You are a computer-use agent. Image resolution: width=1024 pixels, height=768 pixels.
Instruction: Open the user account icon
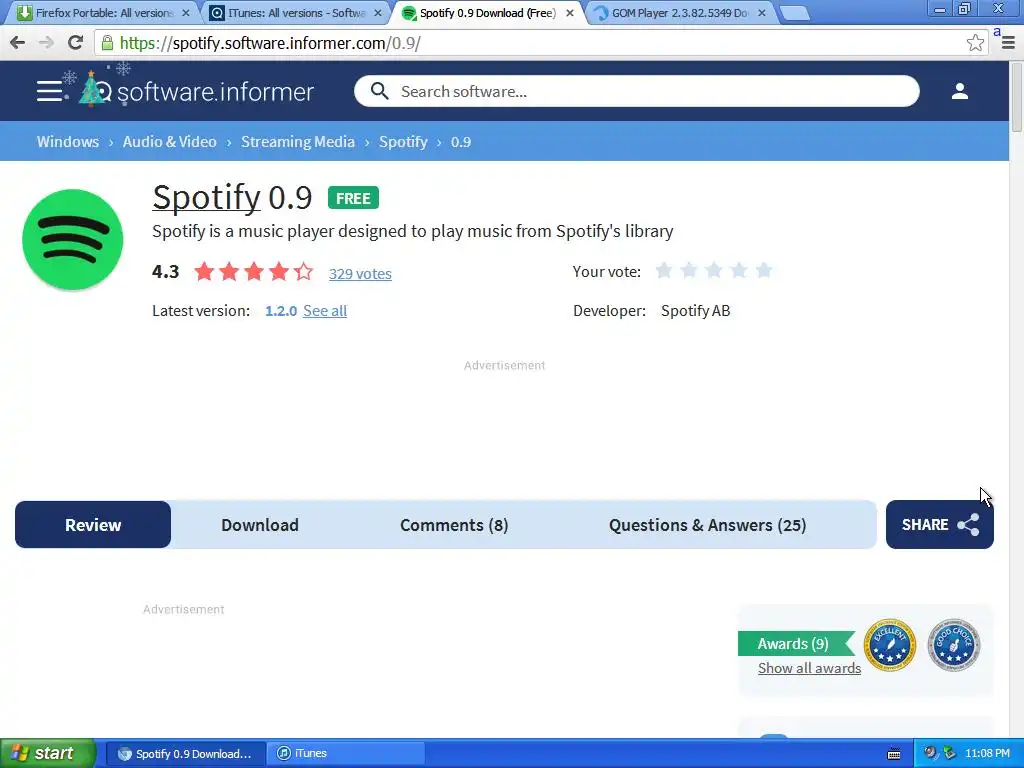click(959, 91)
